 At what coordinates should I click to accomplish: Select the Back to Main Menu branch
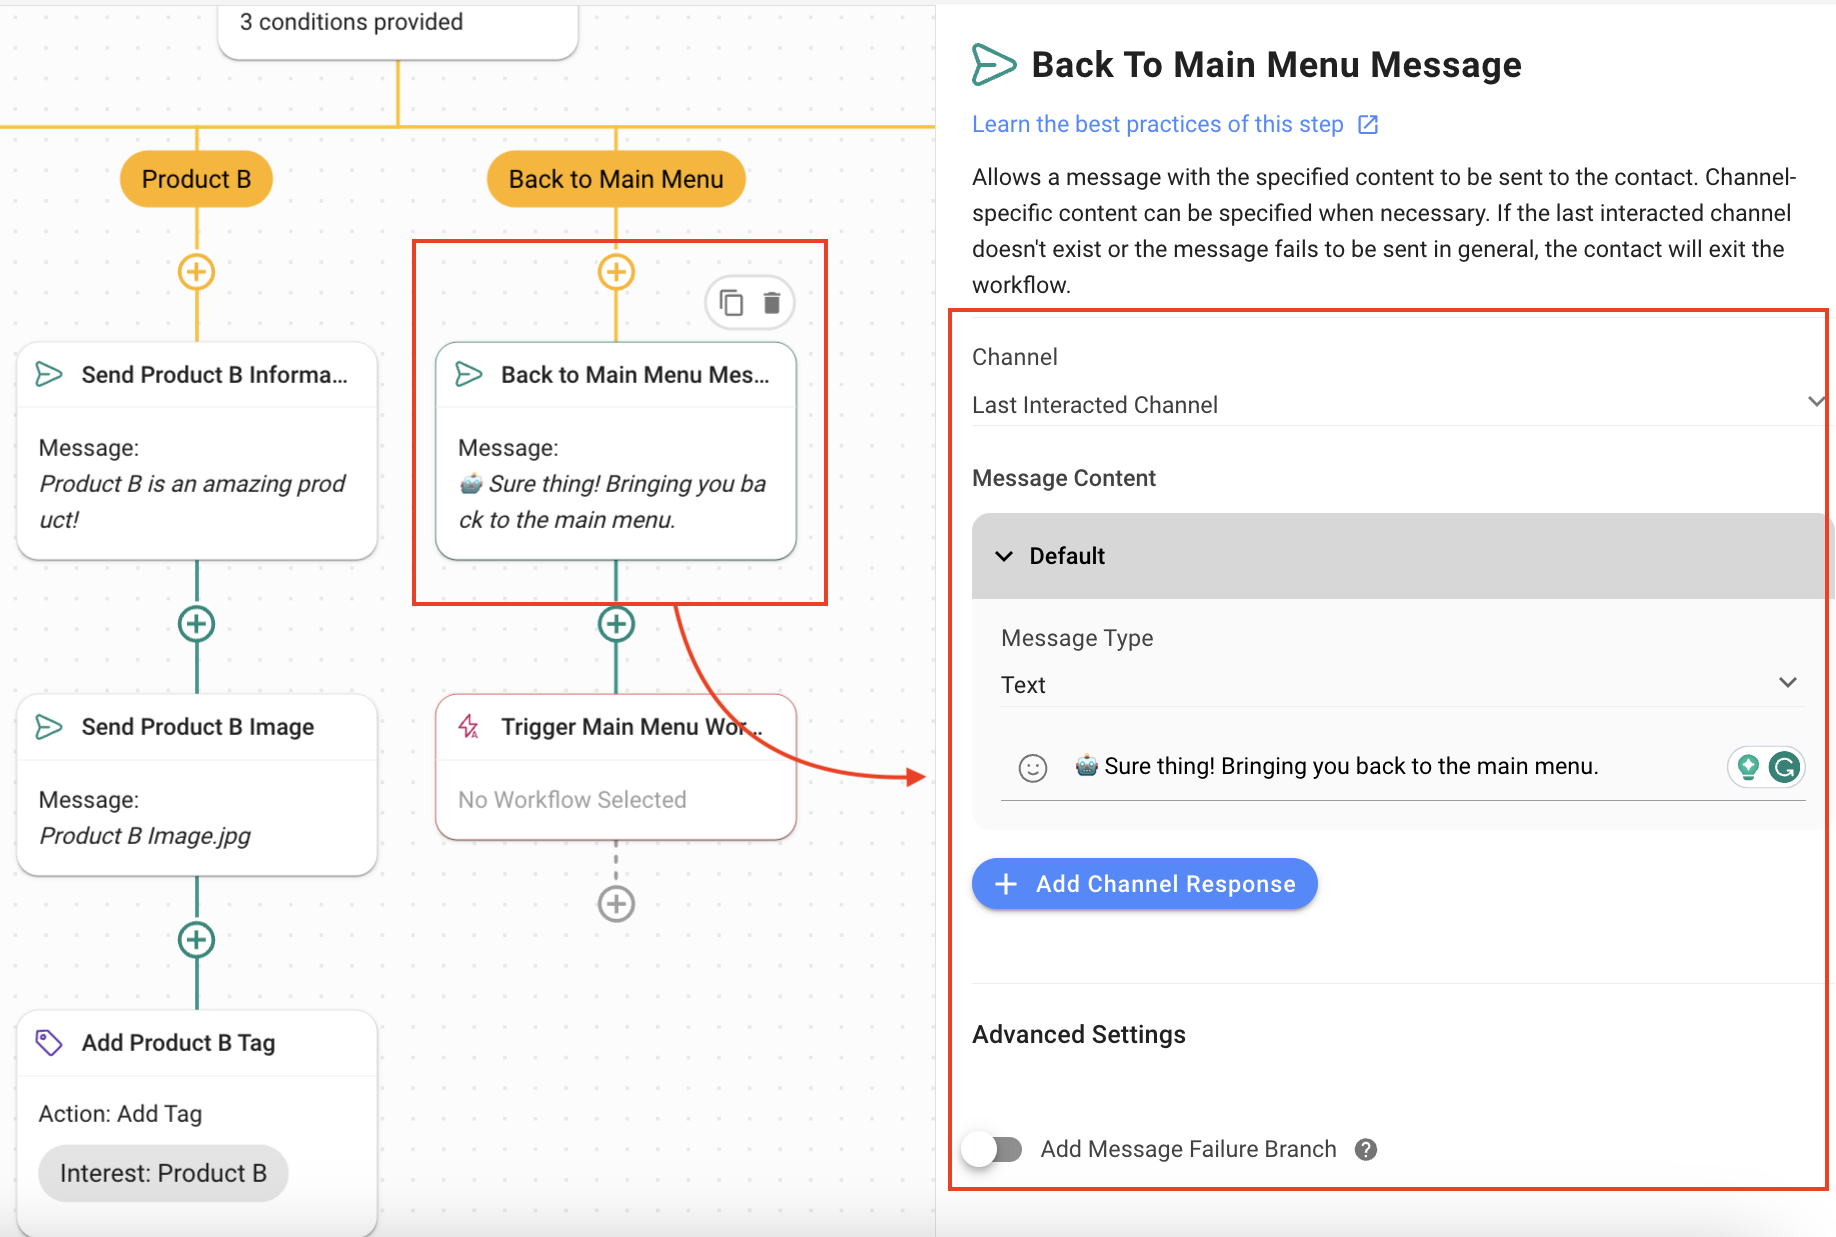pyautogui.click(x=616, y=179)
